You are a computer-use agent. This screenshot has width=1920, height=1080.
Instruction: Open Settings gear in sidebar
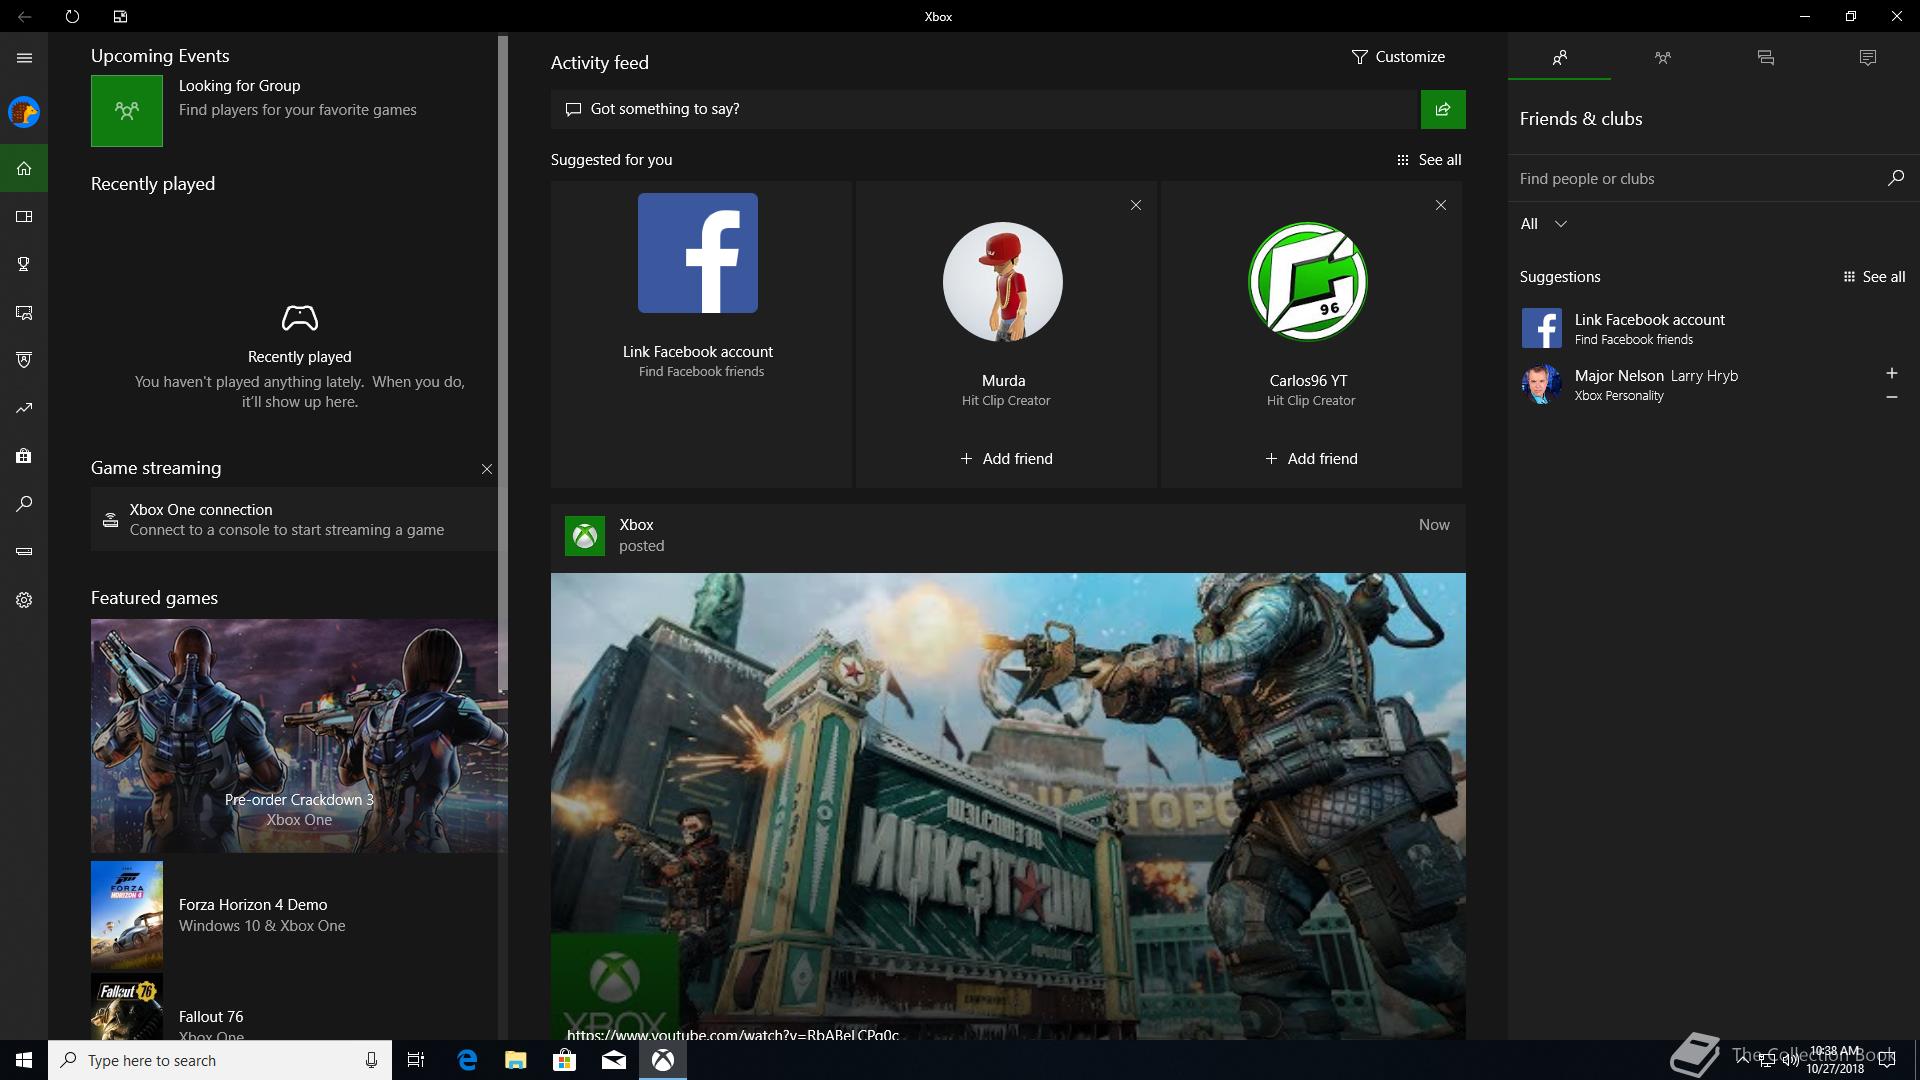(x=24, y=600)
